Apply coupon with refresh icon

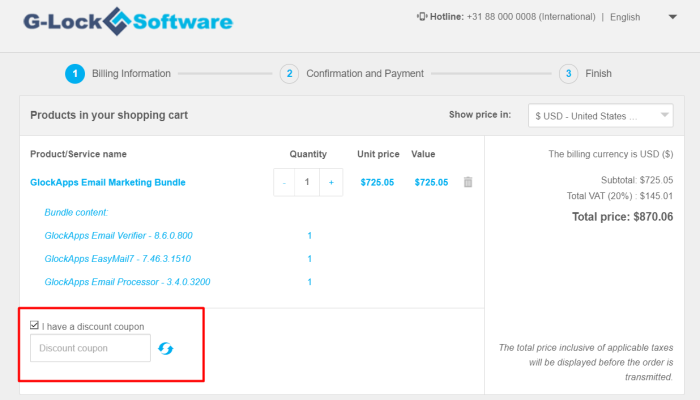[x=166, y=349]
